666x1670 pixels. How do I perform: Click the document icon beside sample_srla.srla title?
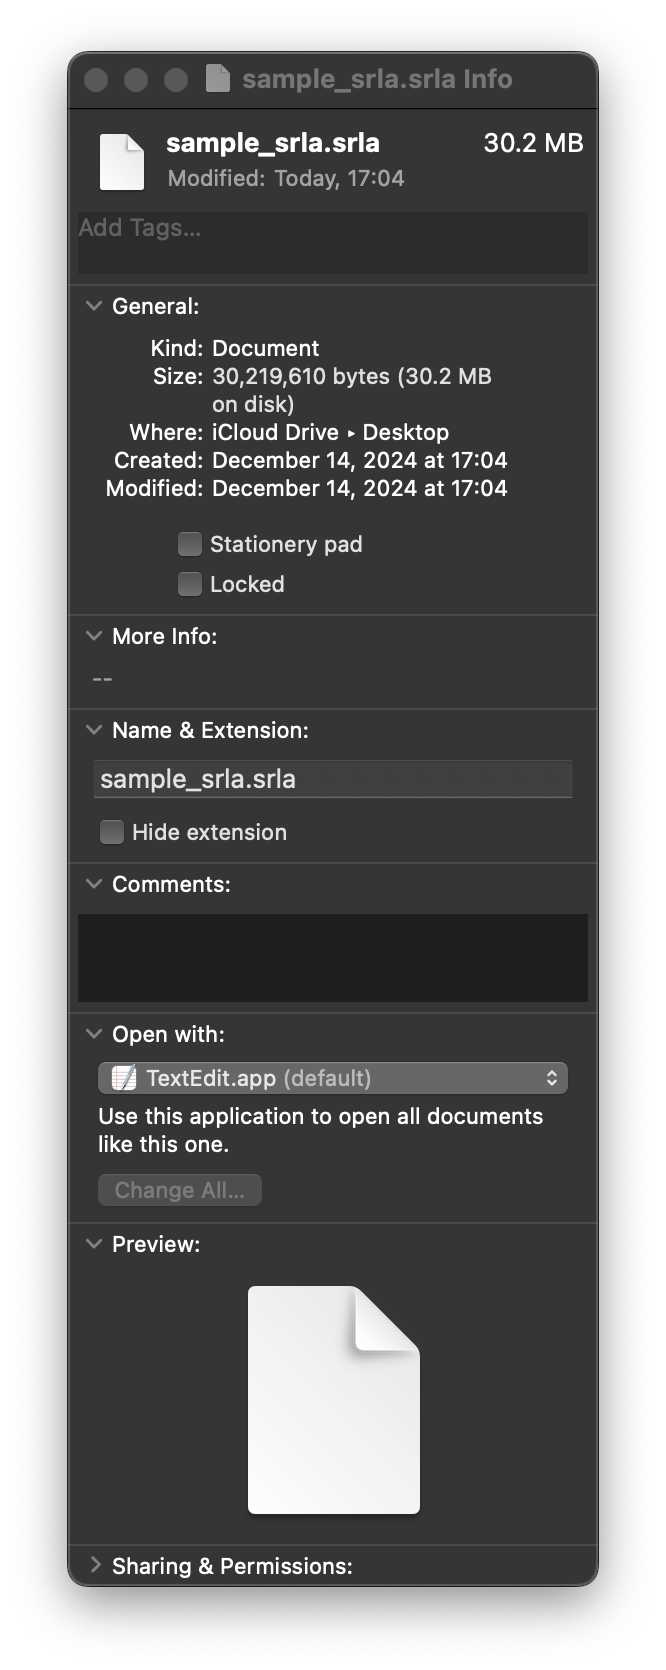(x=120, y=160)
